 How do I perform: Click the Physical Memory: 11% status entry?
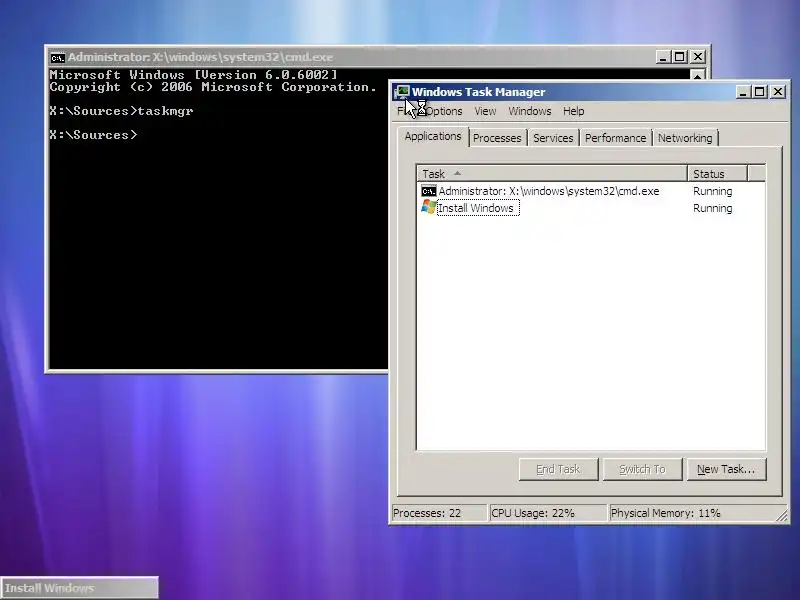click(x=692, y=513)
